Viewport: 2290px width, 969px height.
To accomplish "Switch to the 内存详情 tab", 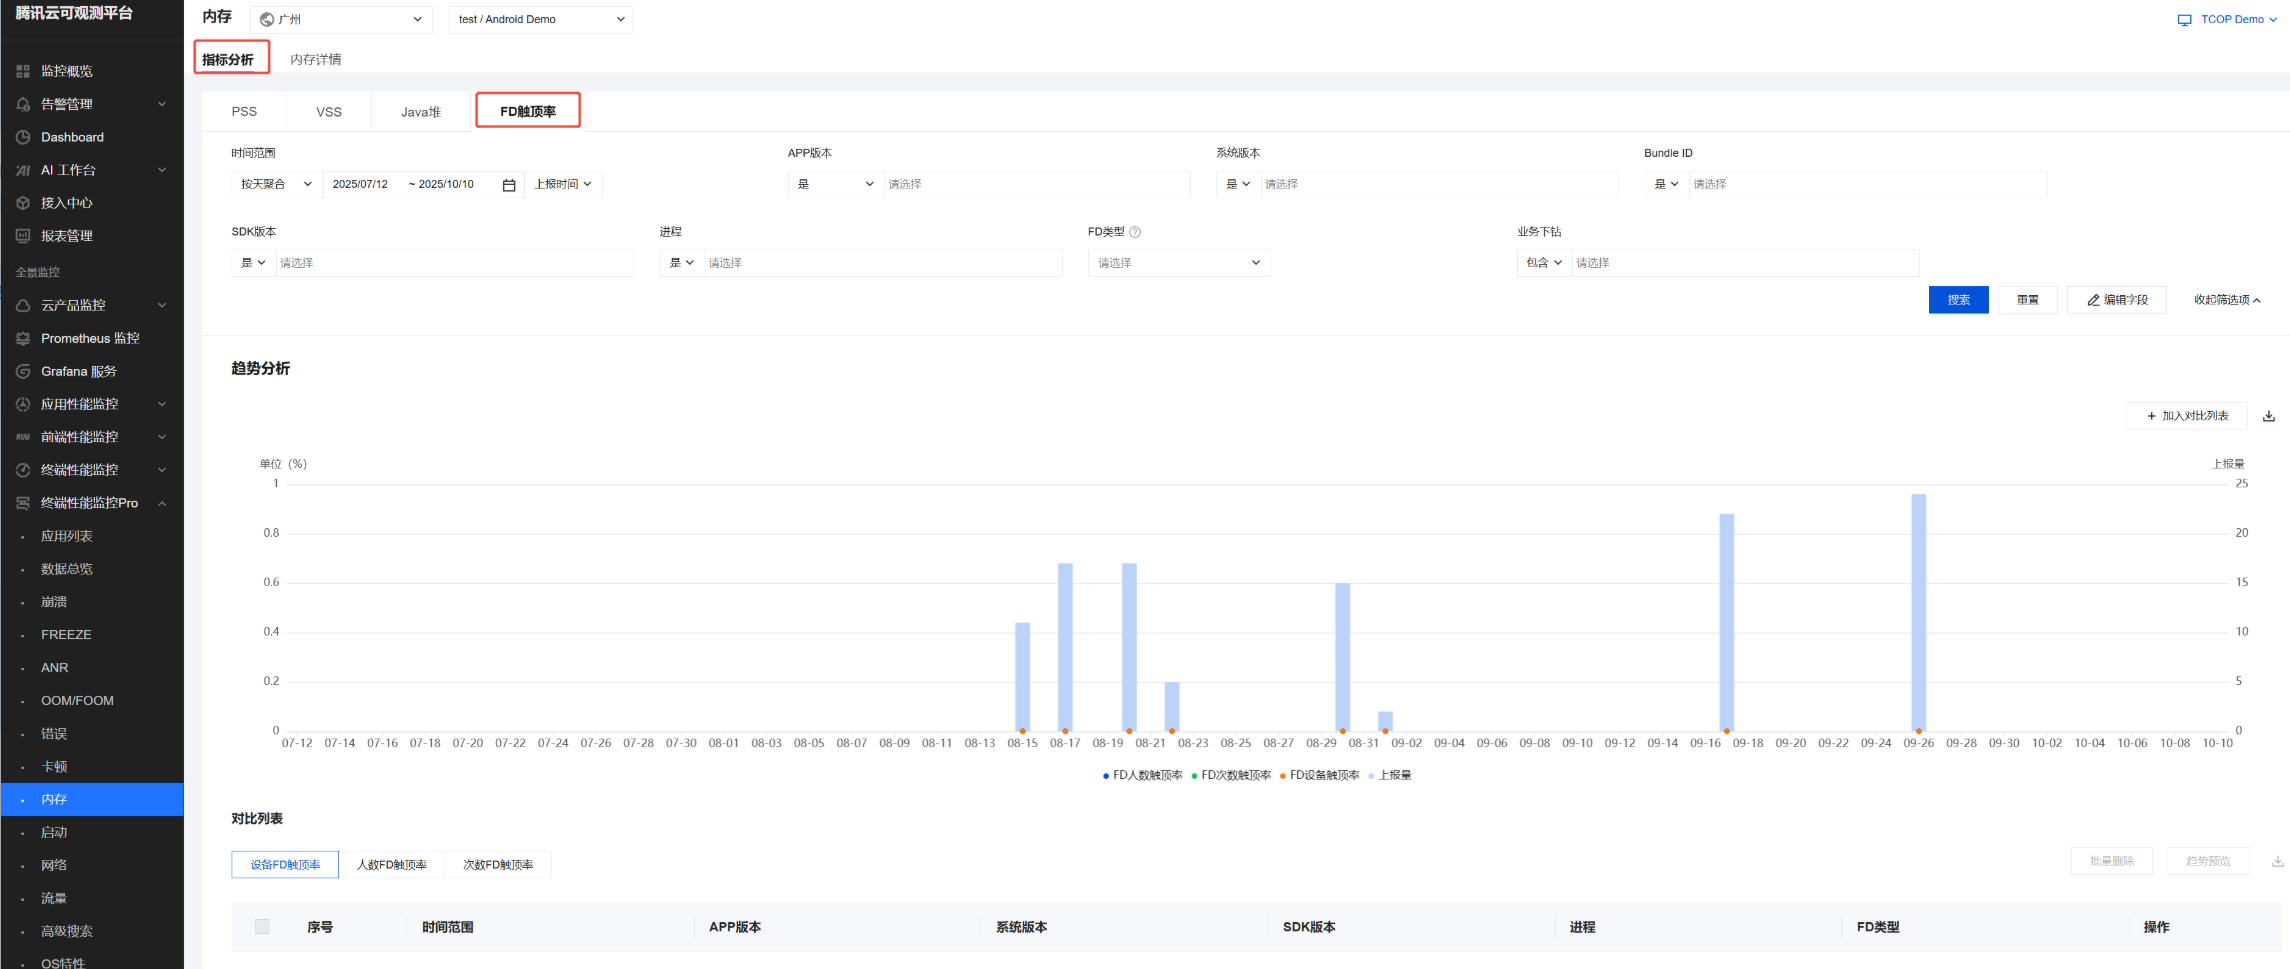I will pyautogui.click(x=316, y=60).
